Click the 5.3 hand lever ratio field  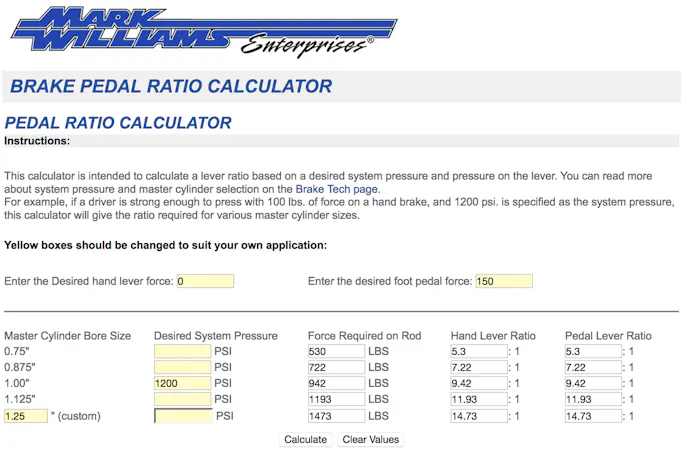tap(479, 352)
